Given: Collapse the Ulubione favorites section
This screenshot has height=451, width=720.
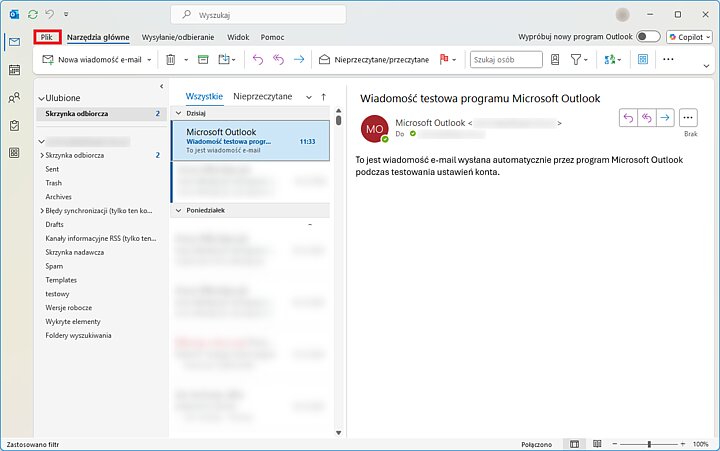Looking at the screenshot, I should click(41, 98).
